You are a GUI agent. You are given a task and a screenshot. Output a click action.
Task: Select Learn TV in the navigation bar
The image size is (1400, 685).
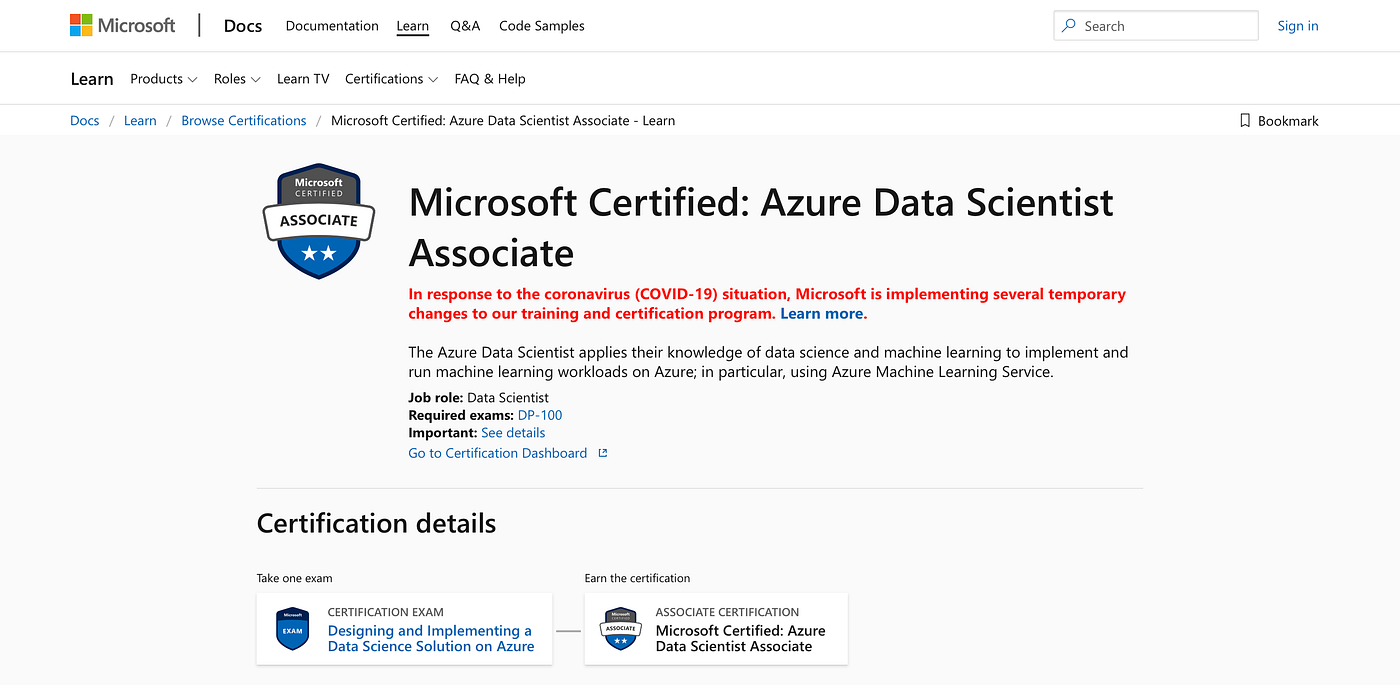(303, 79)
